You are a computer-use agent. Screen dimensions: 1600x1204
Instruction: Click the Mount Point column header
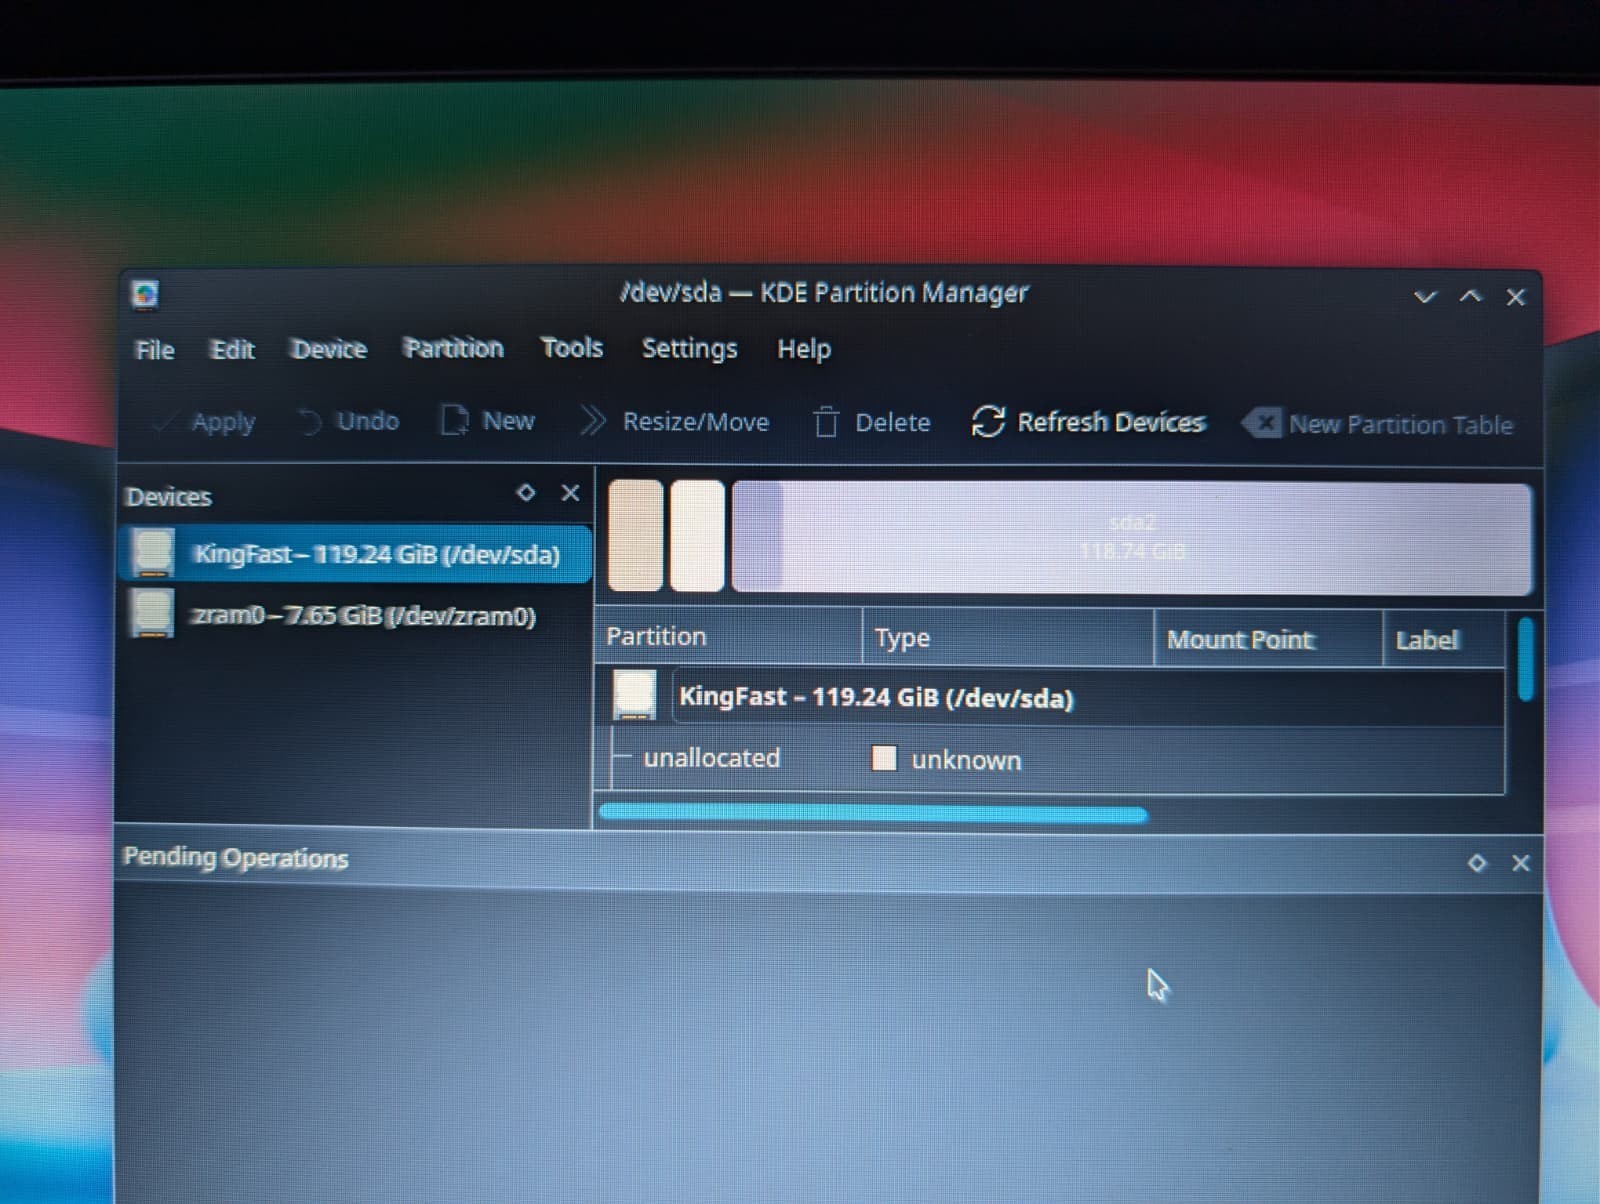pyautogui.click(x=1269, y=640)
